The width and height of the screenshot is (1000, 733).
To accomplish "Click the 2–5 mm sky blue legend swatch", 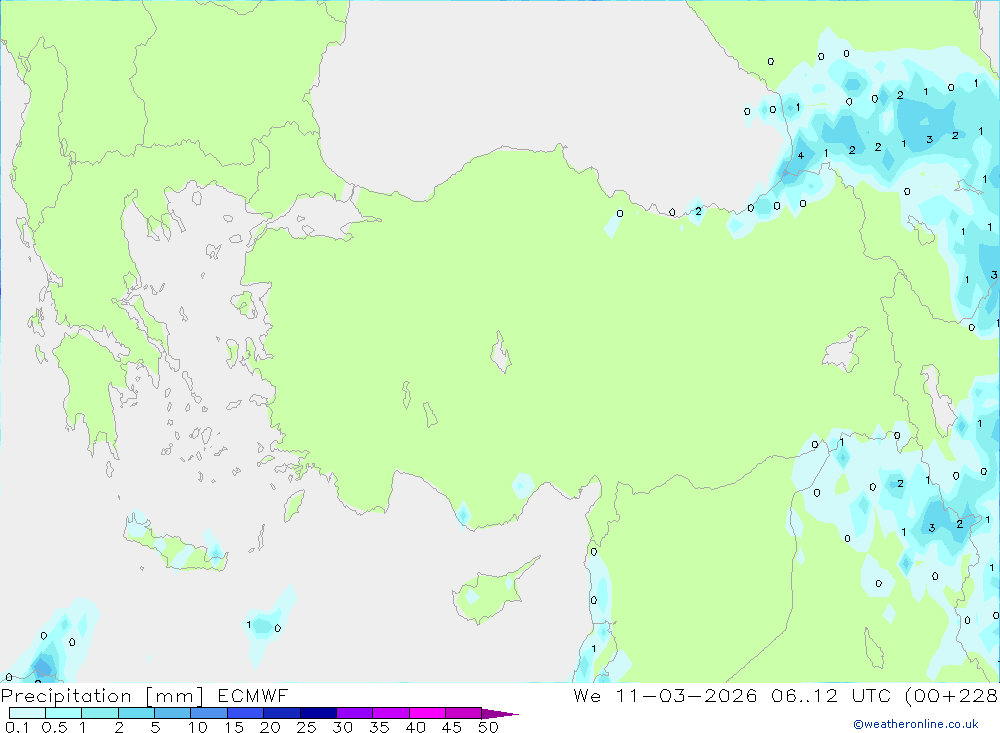I will click(x=136, y=713).
